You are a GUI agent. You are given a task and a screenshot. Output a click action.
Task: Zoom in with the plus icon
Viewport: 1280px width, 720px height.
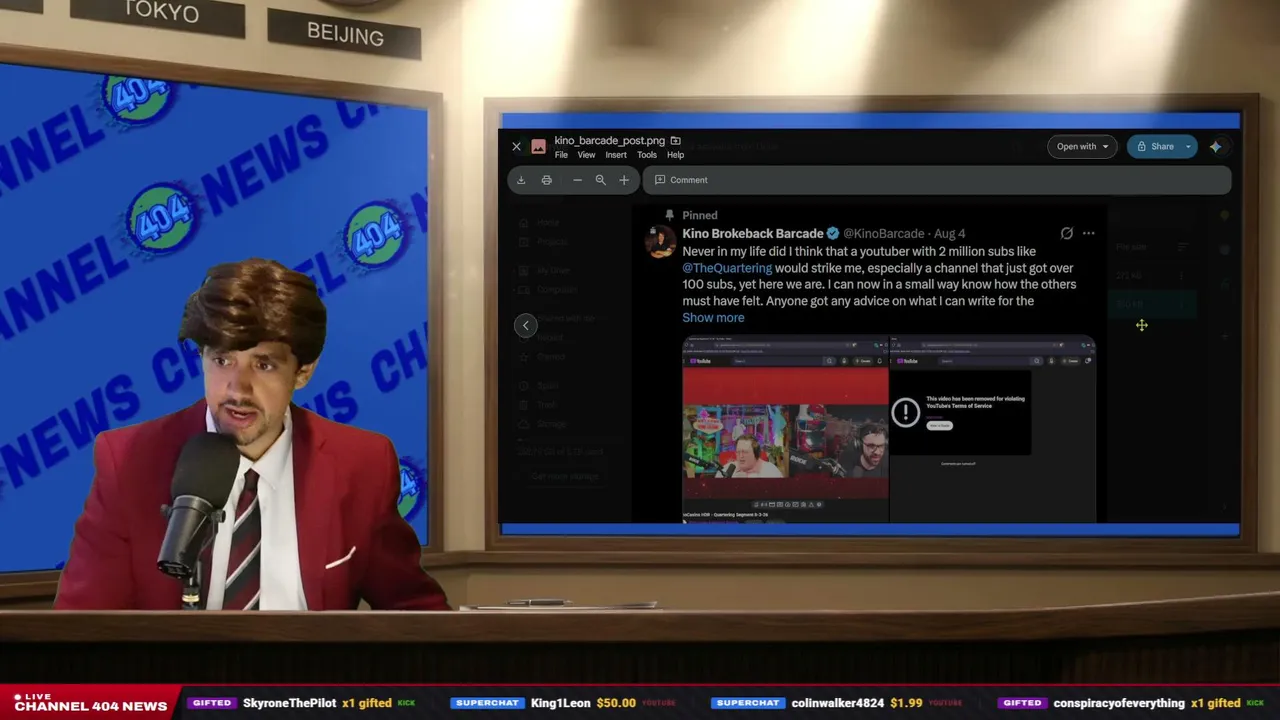(x=624, y=180)
